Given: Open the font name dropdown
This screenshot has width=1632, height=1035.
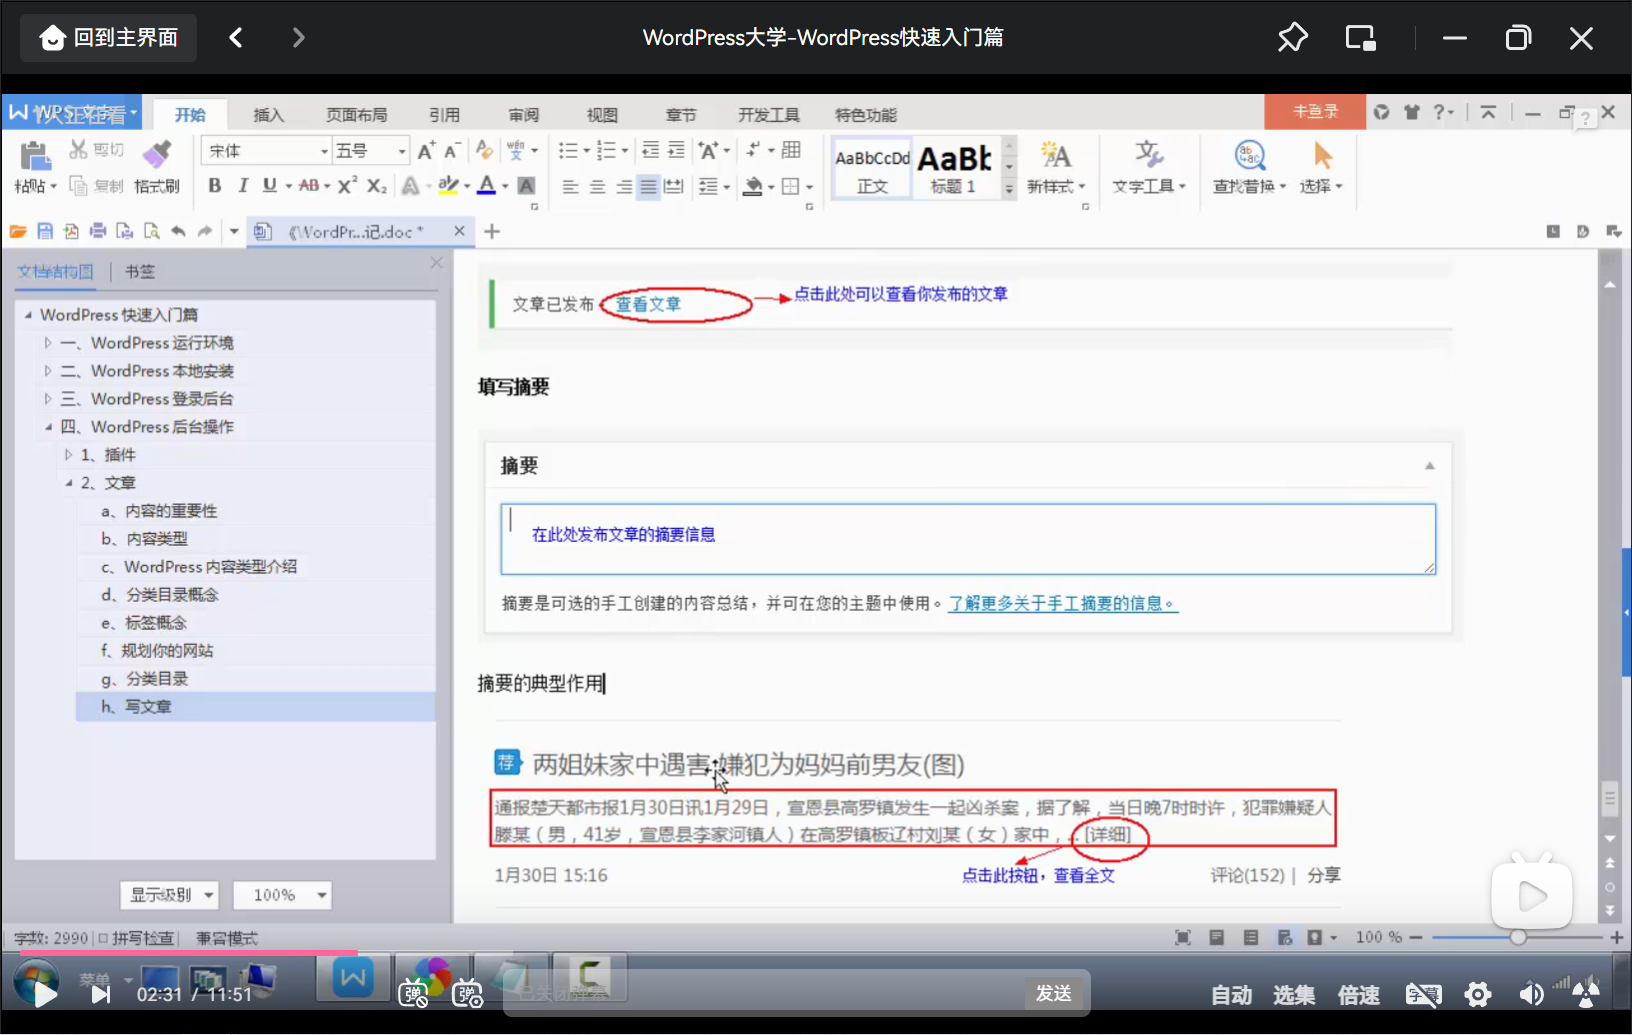Looking at the screenshot, I should 324,151.
